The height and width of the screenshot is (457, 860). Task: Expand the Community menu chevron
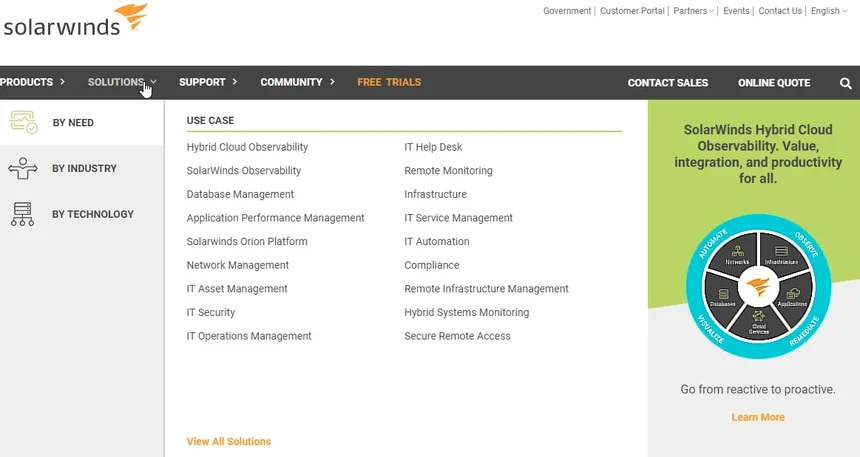pyautogui.click(x=332, y=82)
